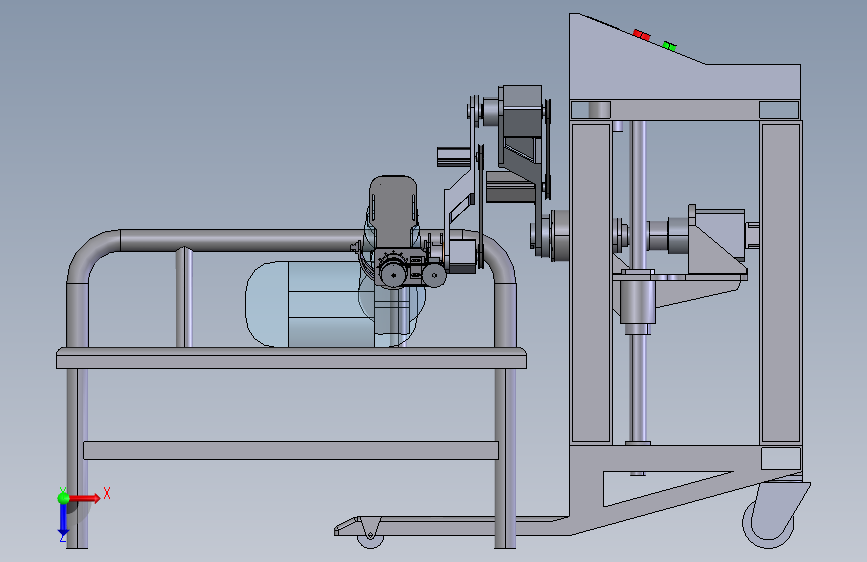Viewport: 867px width, 562px height.
Task: Click the blue Z axis arrow on triad
Action: click(x=63, y=521)
